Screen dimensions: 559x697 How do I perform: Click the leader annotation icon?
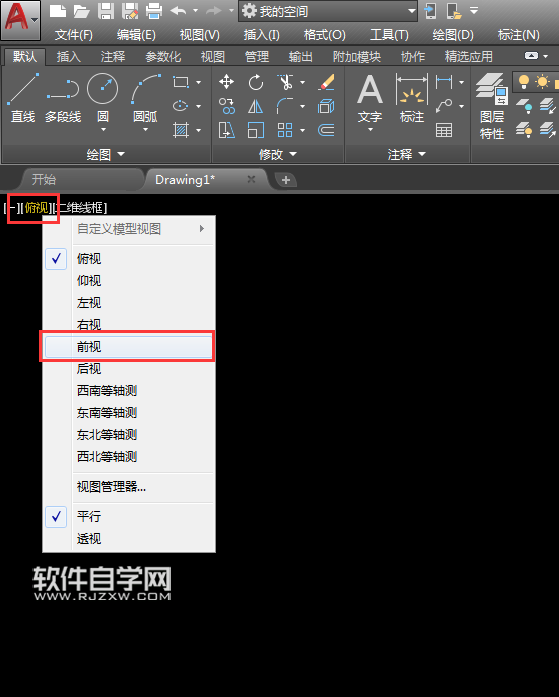pos(444,106)
